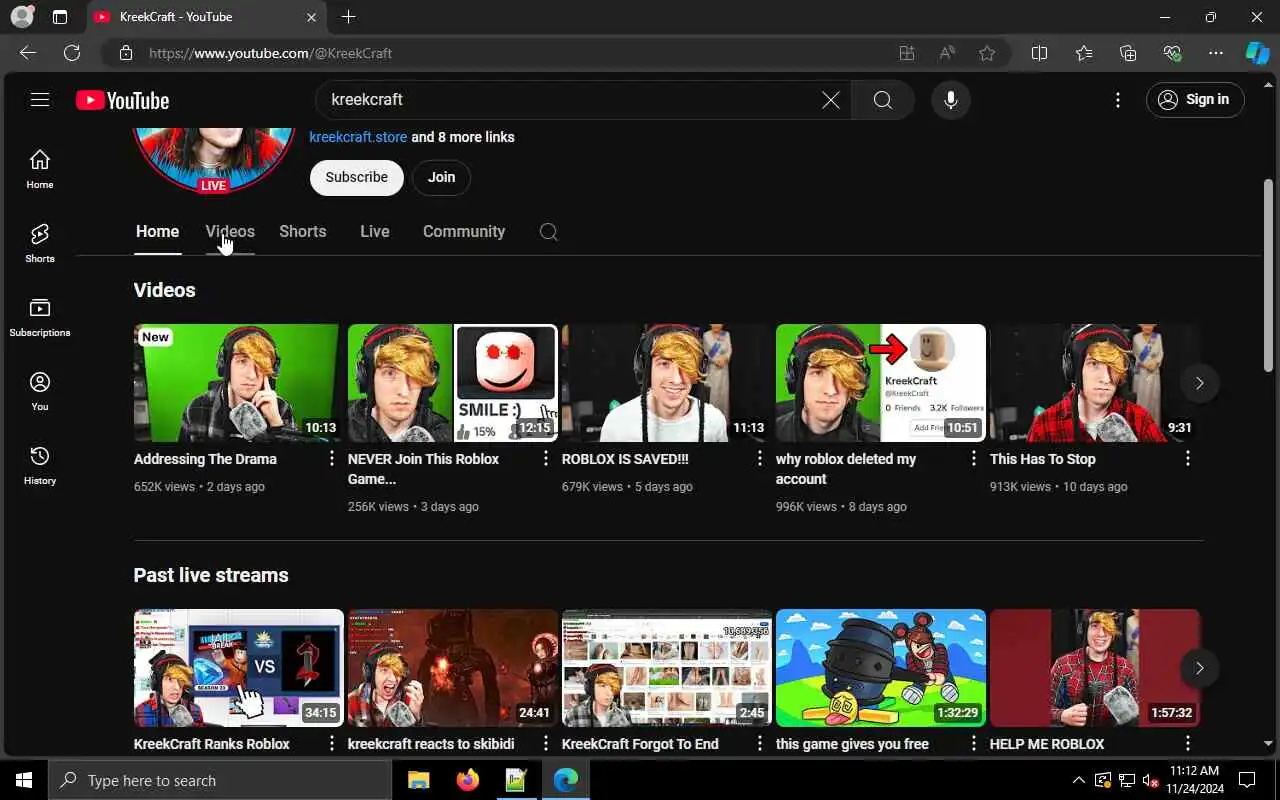Image resolution: width=1280 pixels, height=800 pixels.
Task: Open the Addressing The Drama title
Action: (x=205, y=459)
